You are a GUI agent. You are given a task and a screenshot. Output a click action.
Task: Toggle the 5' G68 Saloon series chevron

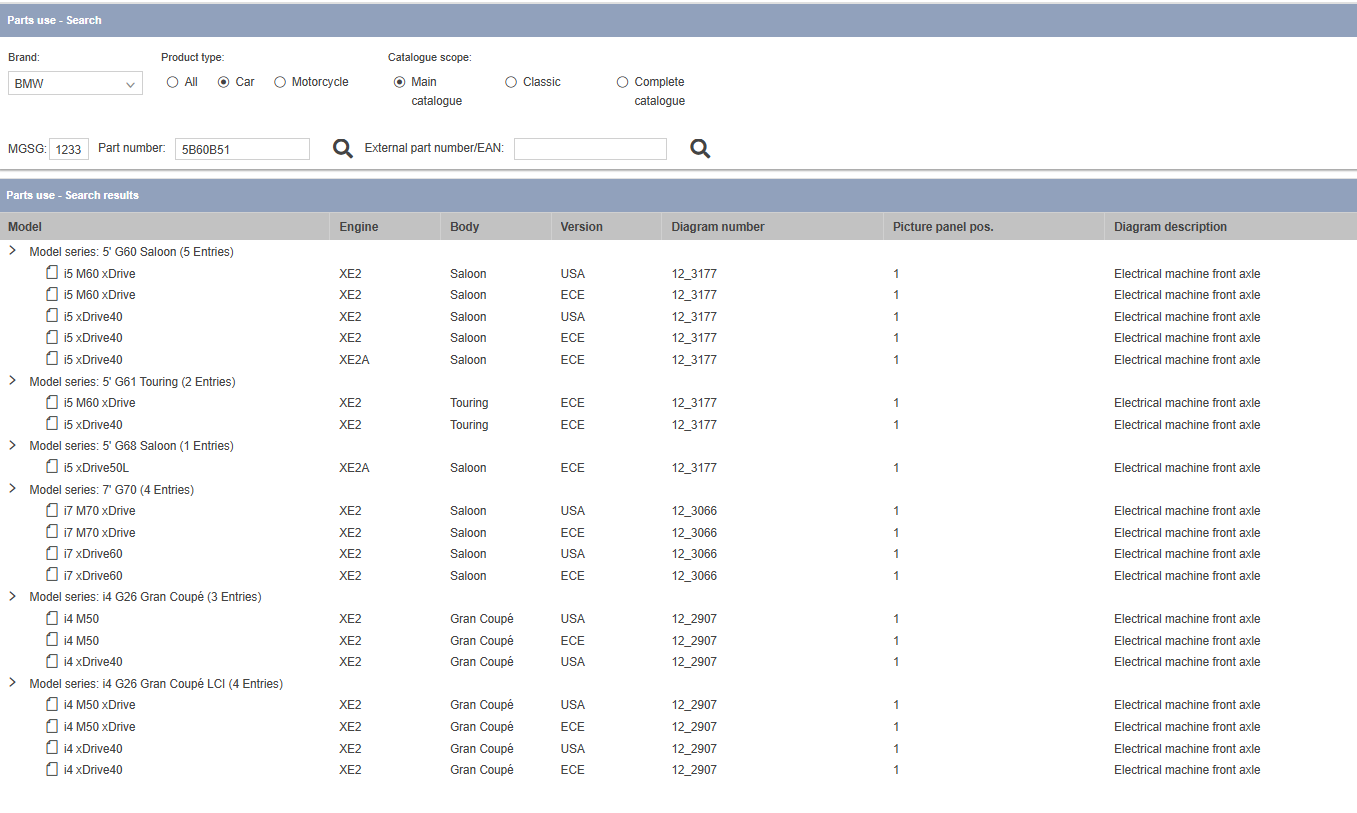point(13,445)
